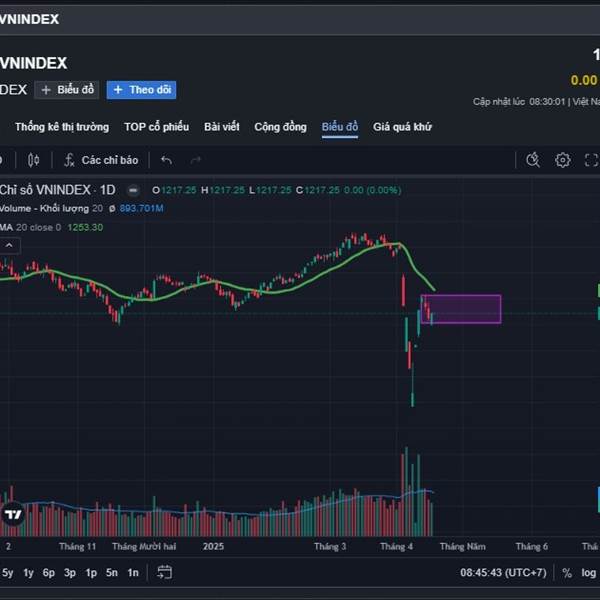Redo the last chart action
Screen dimensions: 600x600
click(196, 160)
